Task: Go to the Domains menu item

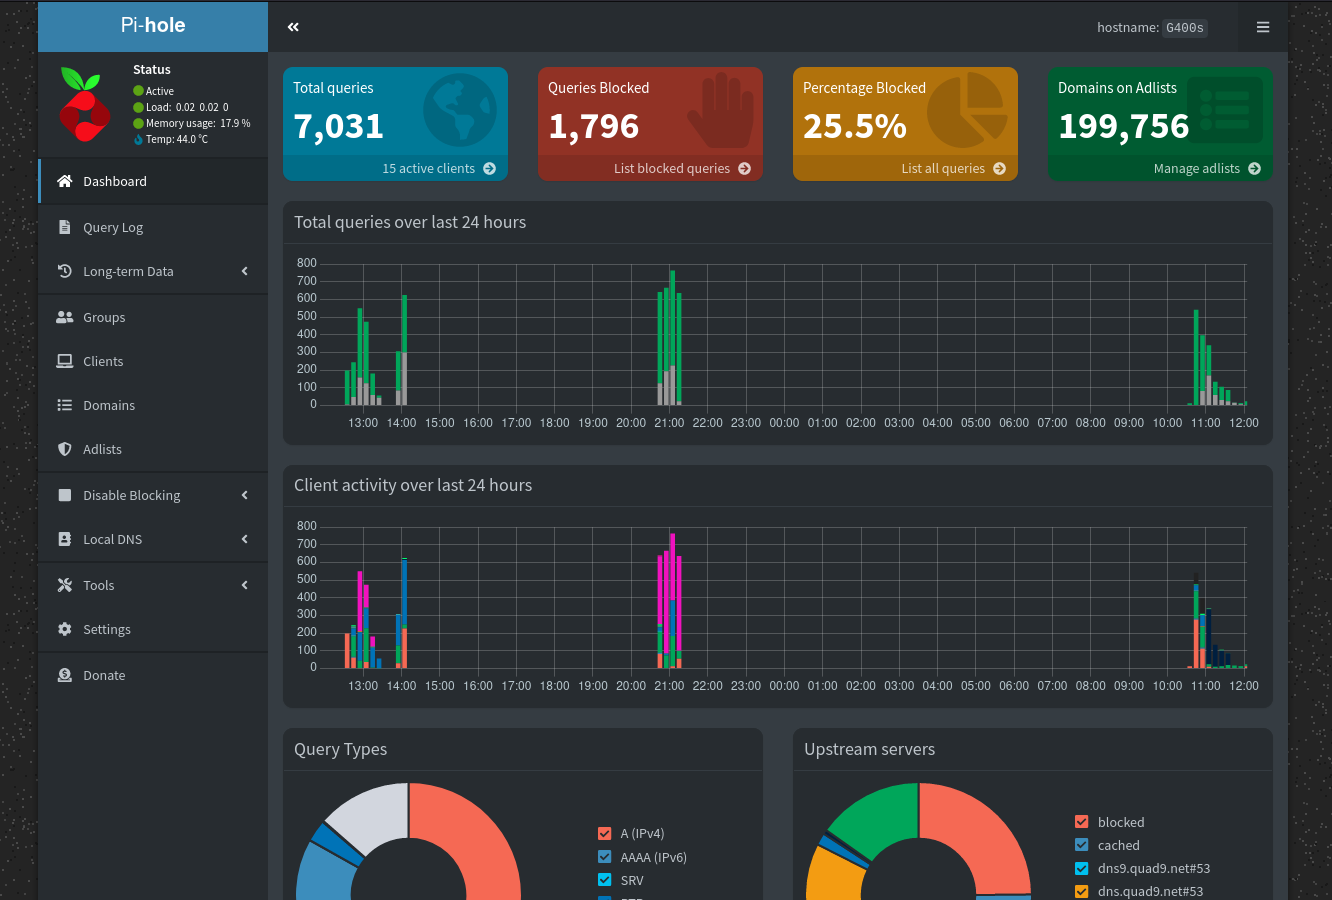Action: click(x=109, y=405)
